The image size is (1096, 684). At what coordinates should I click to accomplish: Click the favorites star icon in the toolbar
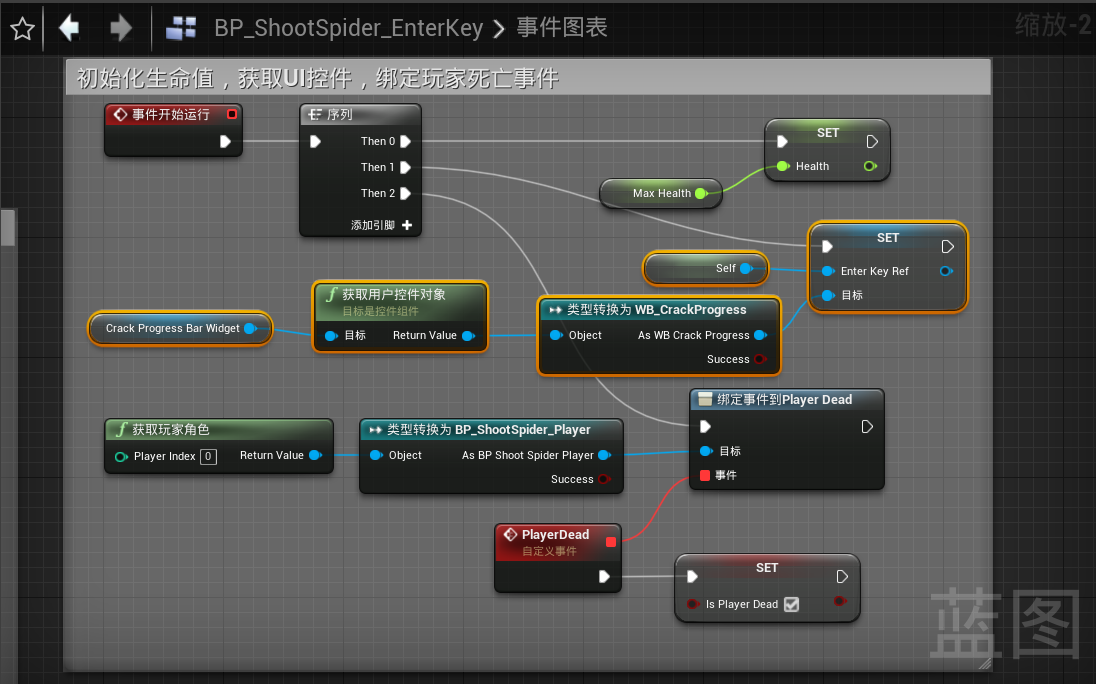[21, 28]
